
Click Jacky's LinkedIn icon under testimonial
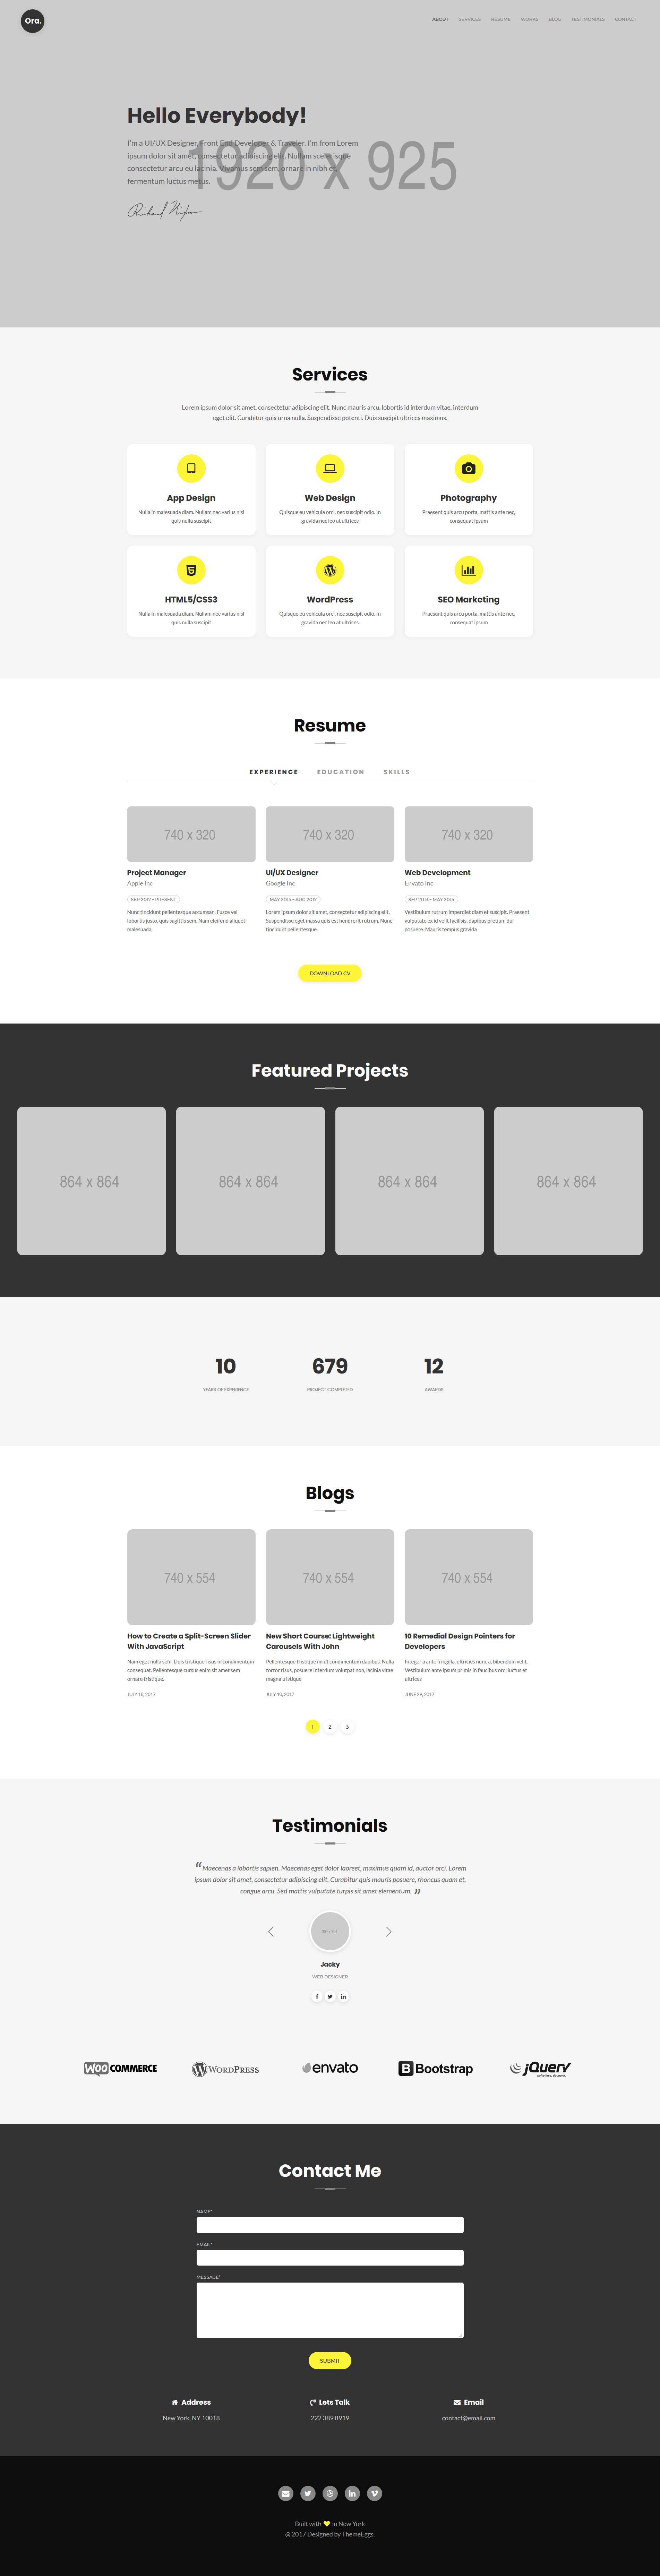[343, 1996]
